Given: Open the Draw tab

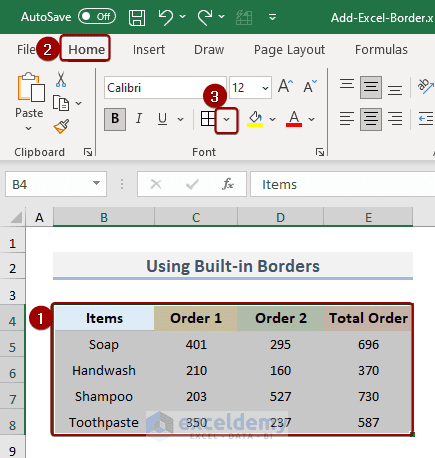Looking at the screenshot, I should [209, 50].
